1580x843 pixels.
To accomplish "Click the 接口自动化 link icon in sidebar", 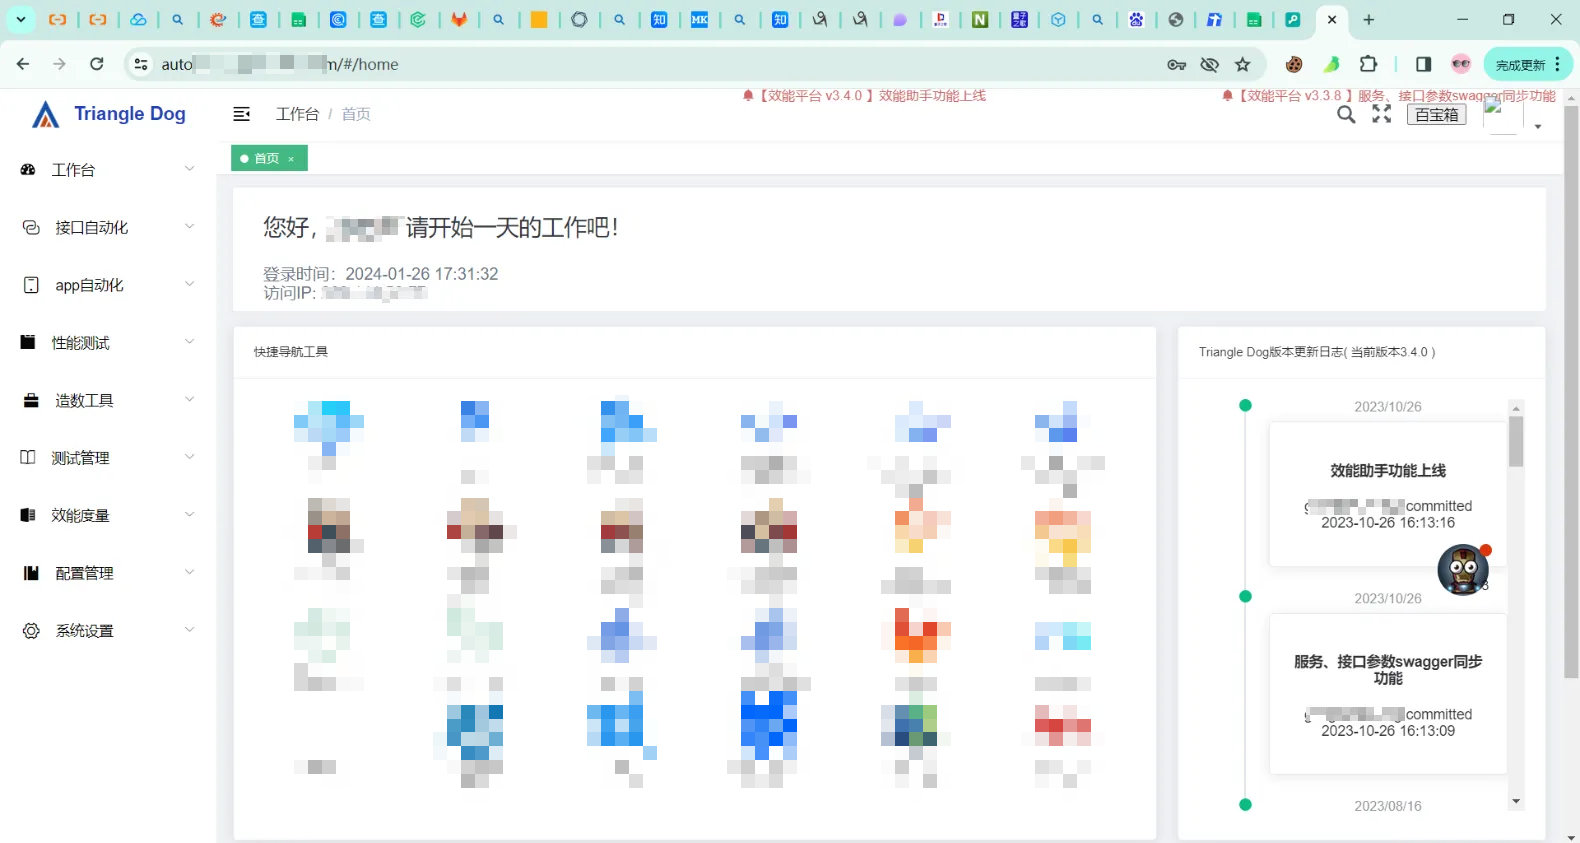I will [31, 228].
